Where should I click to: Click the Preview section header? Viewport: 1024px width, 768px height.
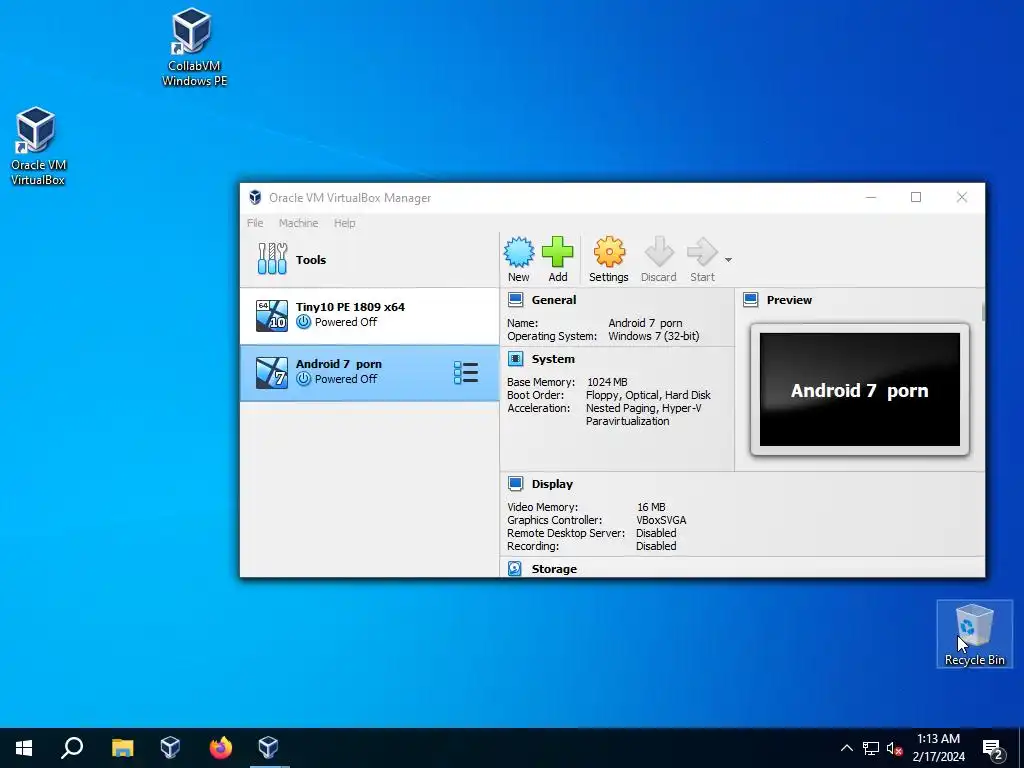click(x=789, y=300)
